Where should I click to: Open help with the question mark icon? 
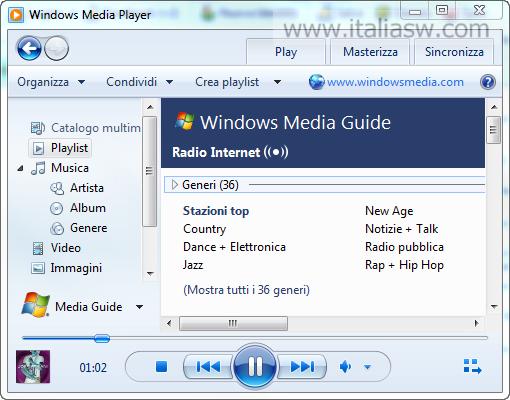488,82
